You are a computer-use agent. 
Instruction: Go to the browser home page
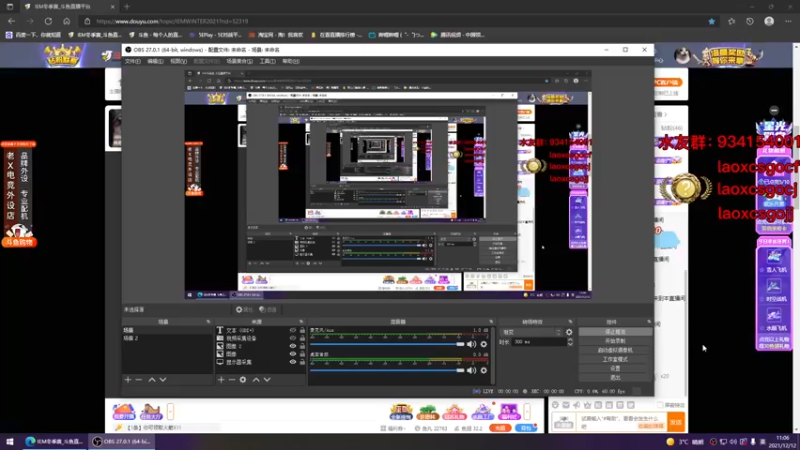coord(66,21)
